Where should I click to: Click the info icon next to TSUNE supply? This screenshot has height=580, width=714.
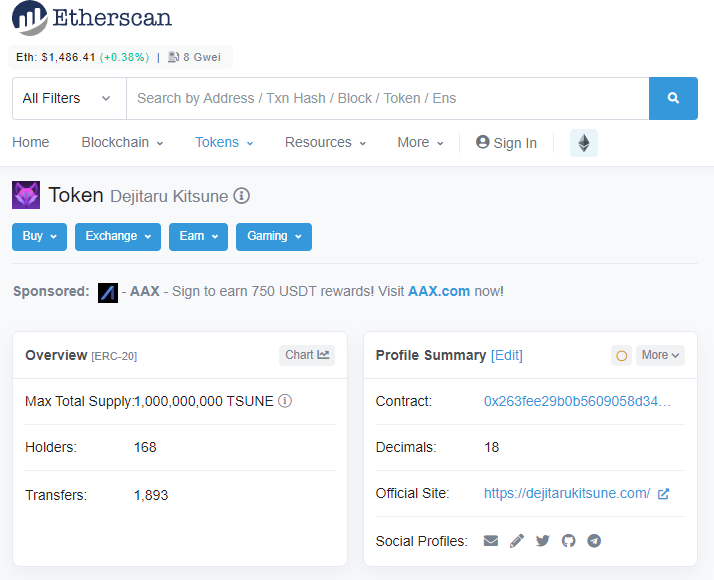[x=285, y=401]
